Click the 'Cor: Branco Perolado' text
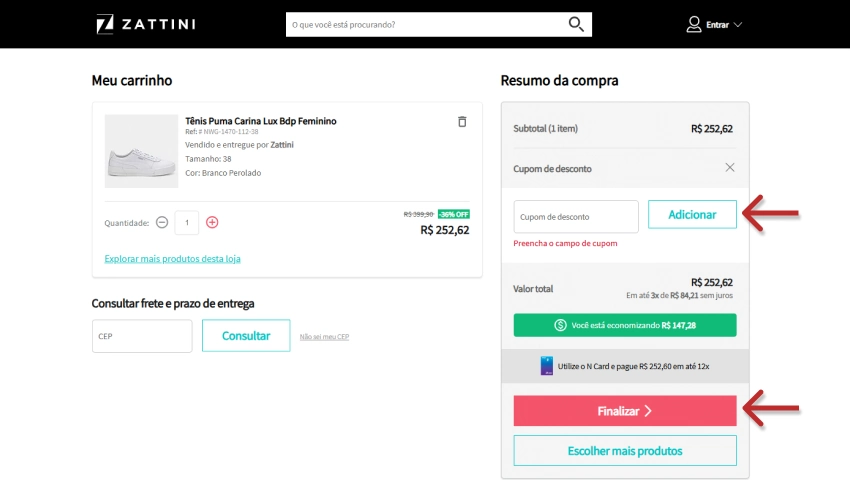 point(223,173)
